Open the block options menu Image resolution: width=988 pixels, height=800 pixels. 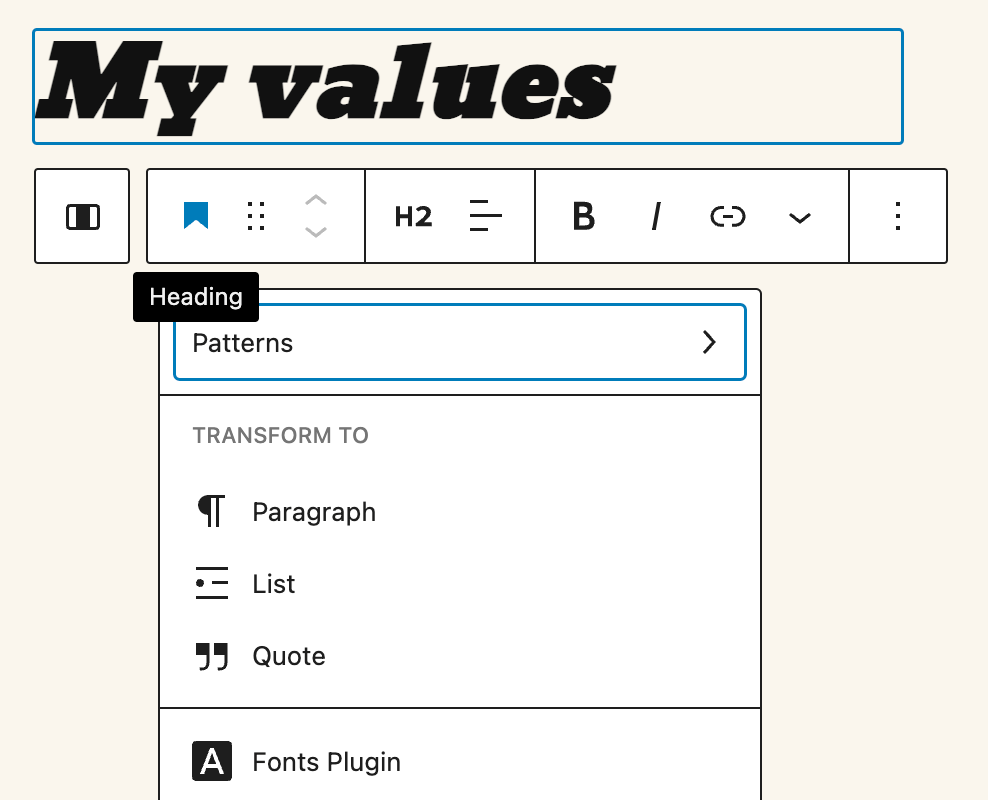tap(897, 216)
